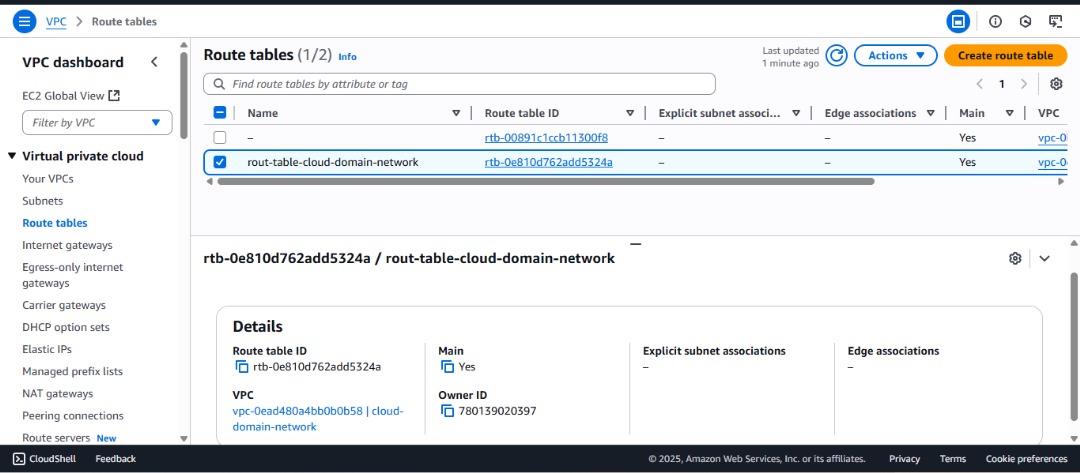The width and height of the screenshot is (1080, 473).
Task: Copy the Route table ID value
Action: (242, 366)
